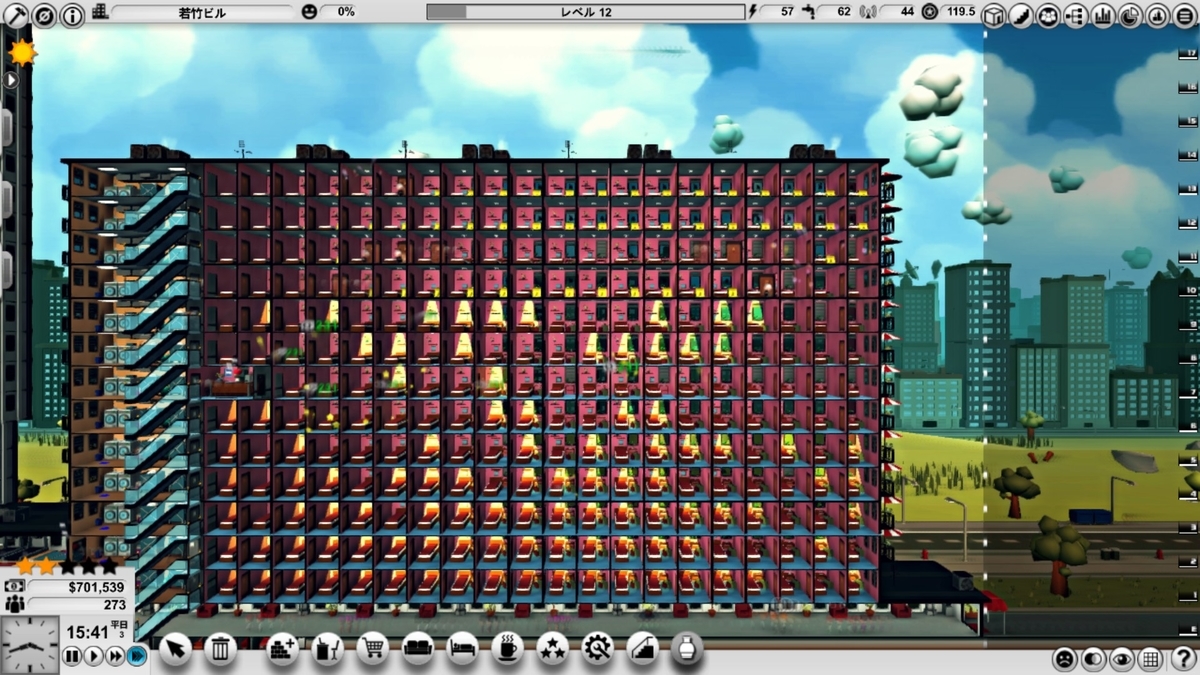Image resolution: width=1200 pixels, height=675 pixels.
Task: Click the money bill icon
Action: pyautogui.click(x=15, y=587)
